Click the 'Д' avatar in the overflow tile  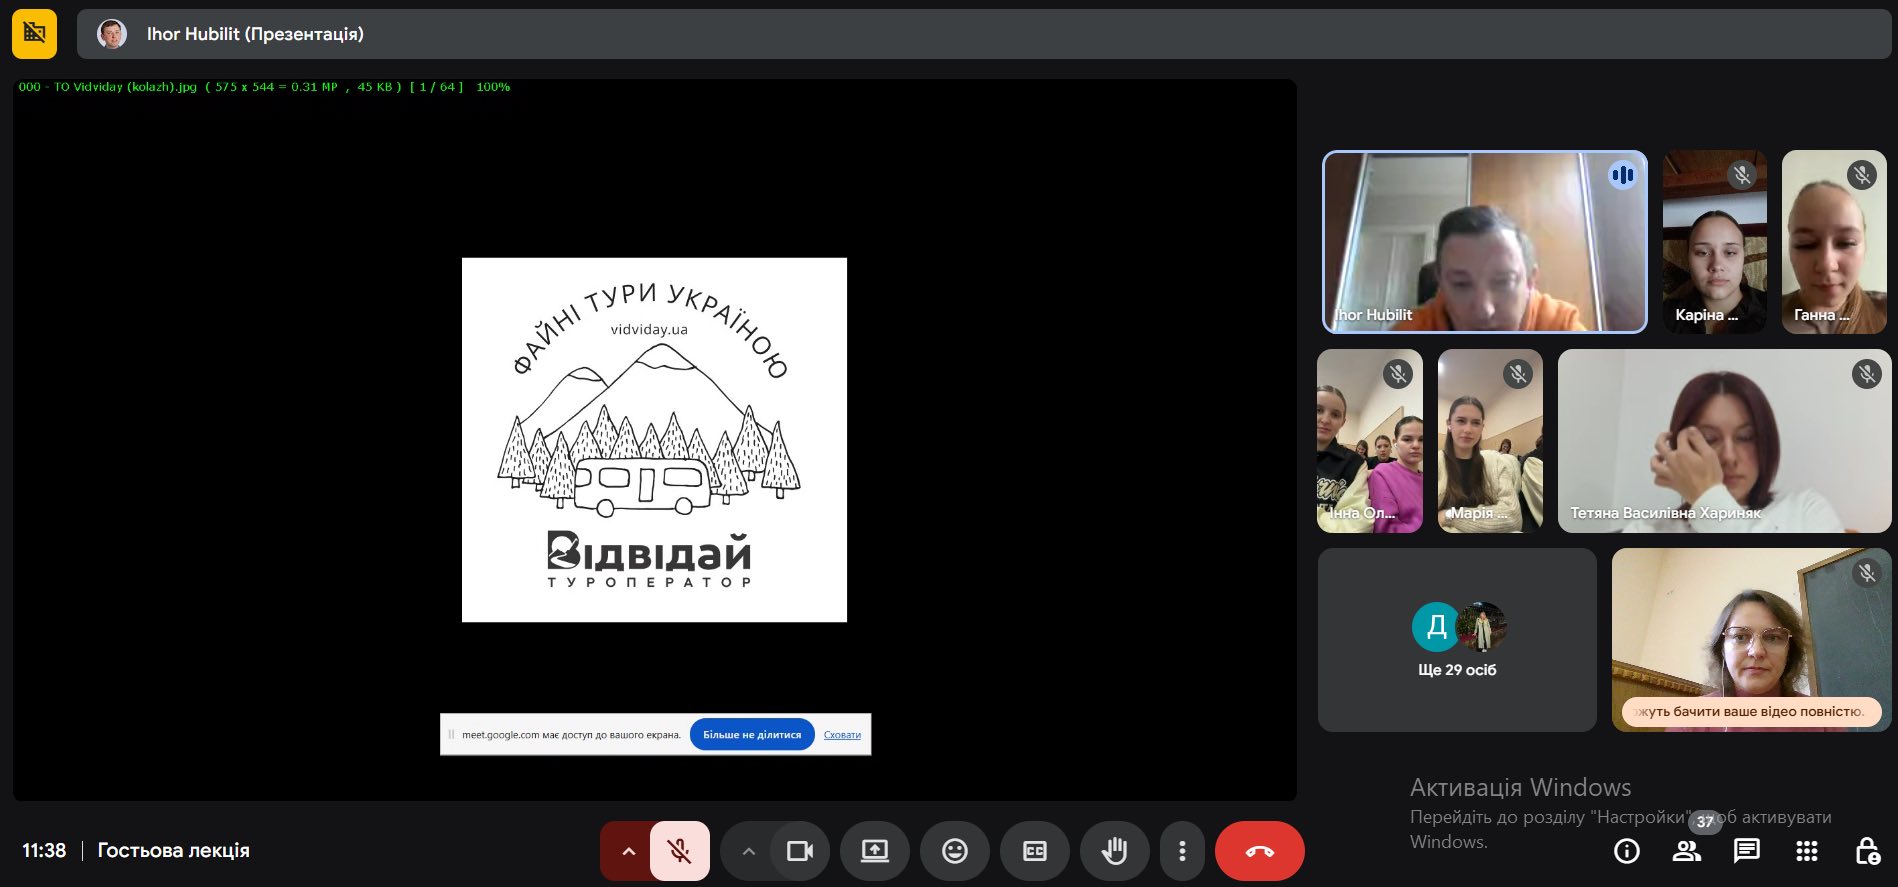coord(1436,627)
